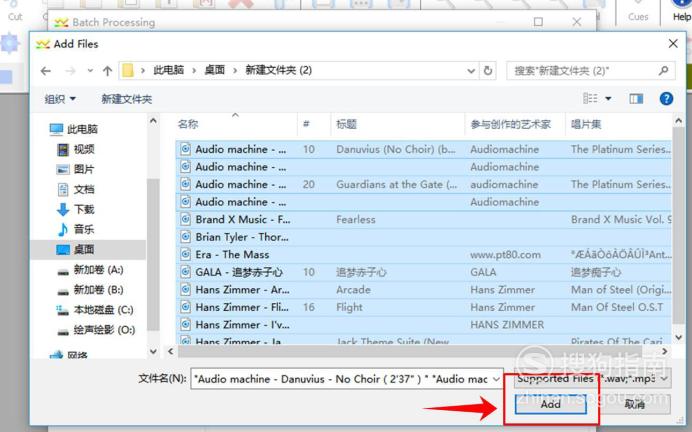The height and width of the screenshot is (432, 692).
Task: Expand the address bar history dropdown
Action: tap(471, 71)
